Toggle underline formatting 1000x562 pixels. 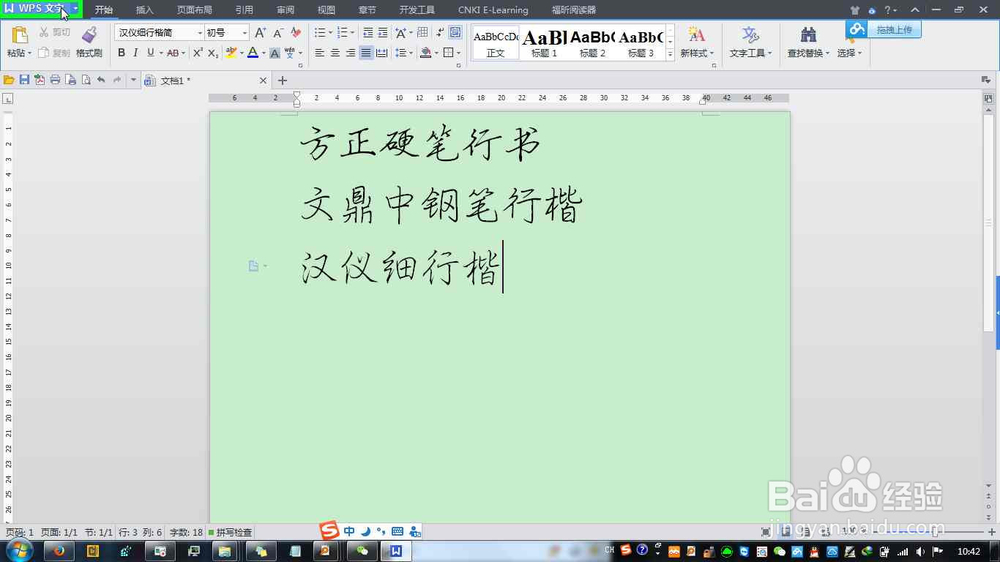click(151, 53)
